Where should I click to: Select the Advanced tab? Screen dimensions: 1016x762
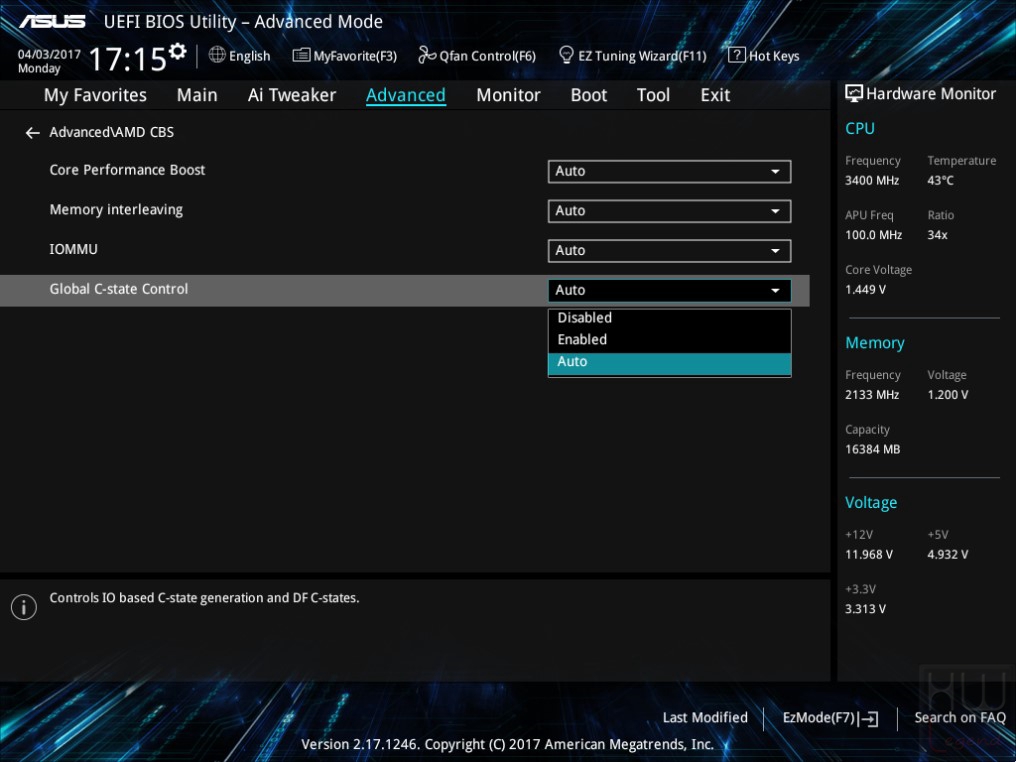coord(406,95)
